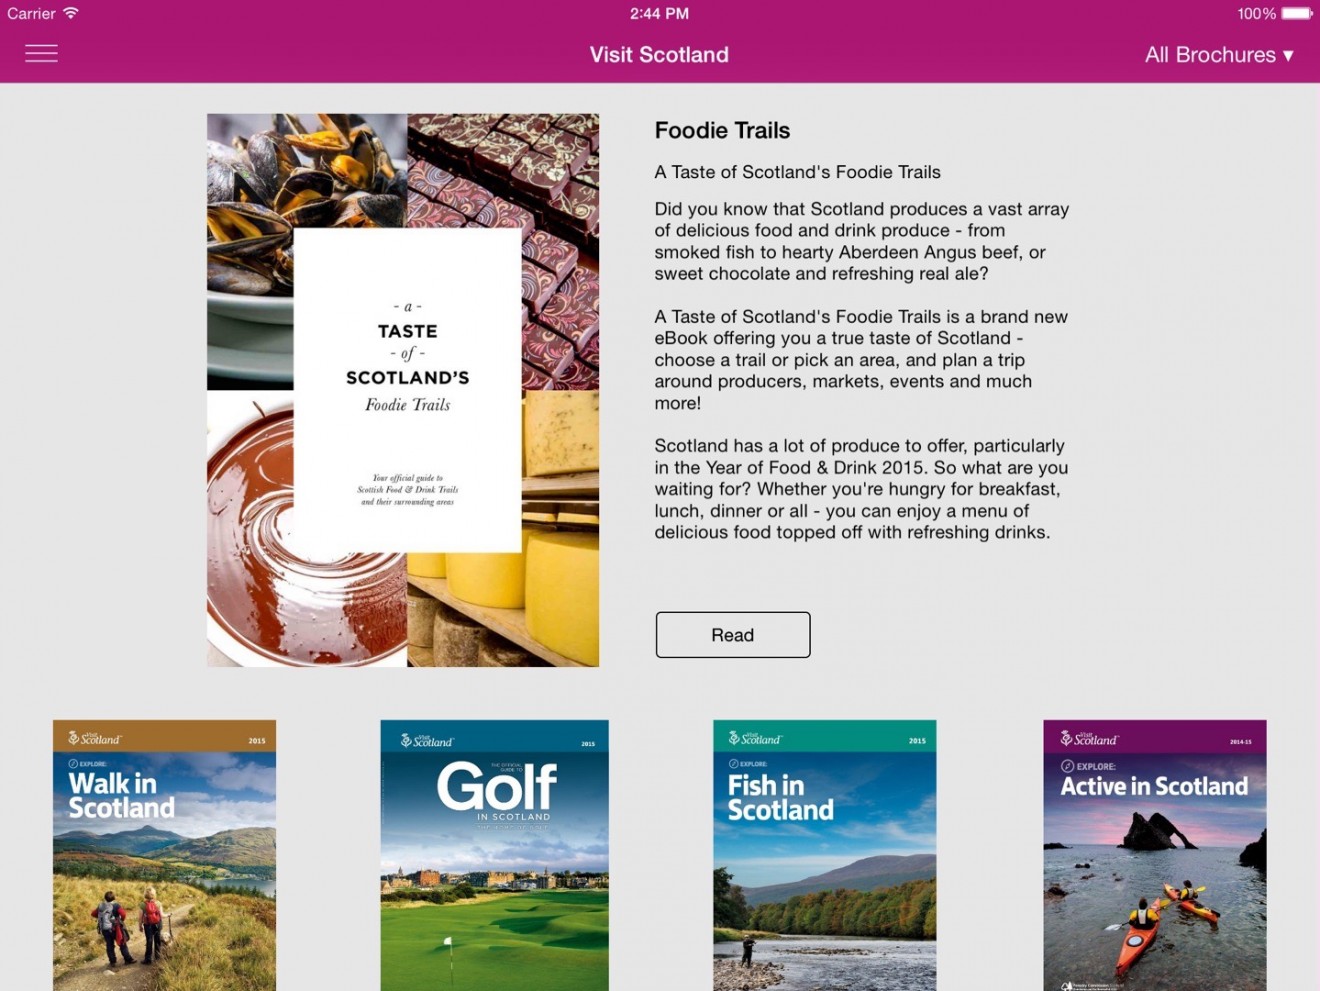Click the battery icon in status bar
The image size is (1320, 991).
pos(1297,13)
